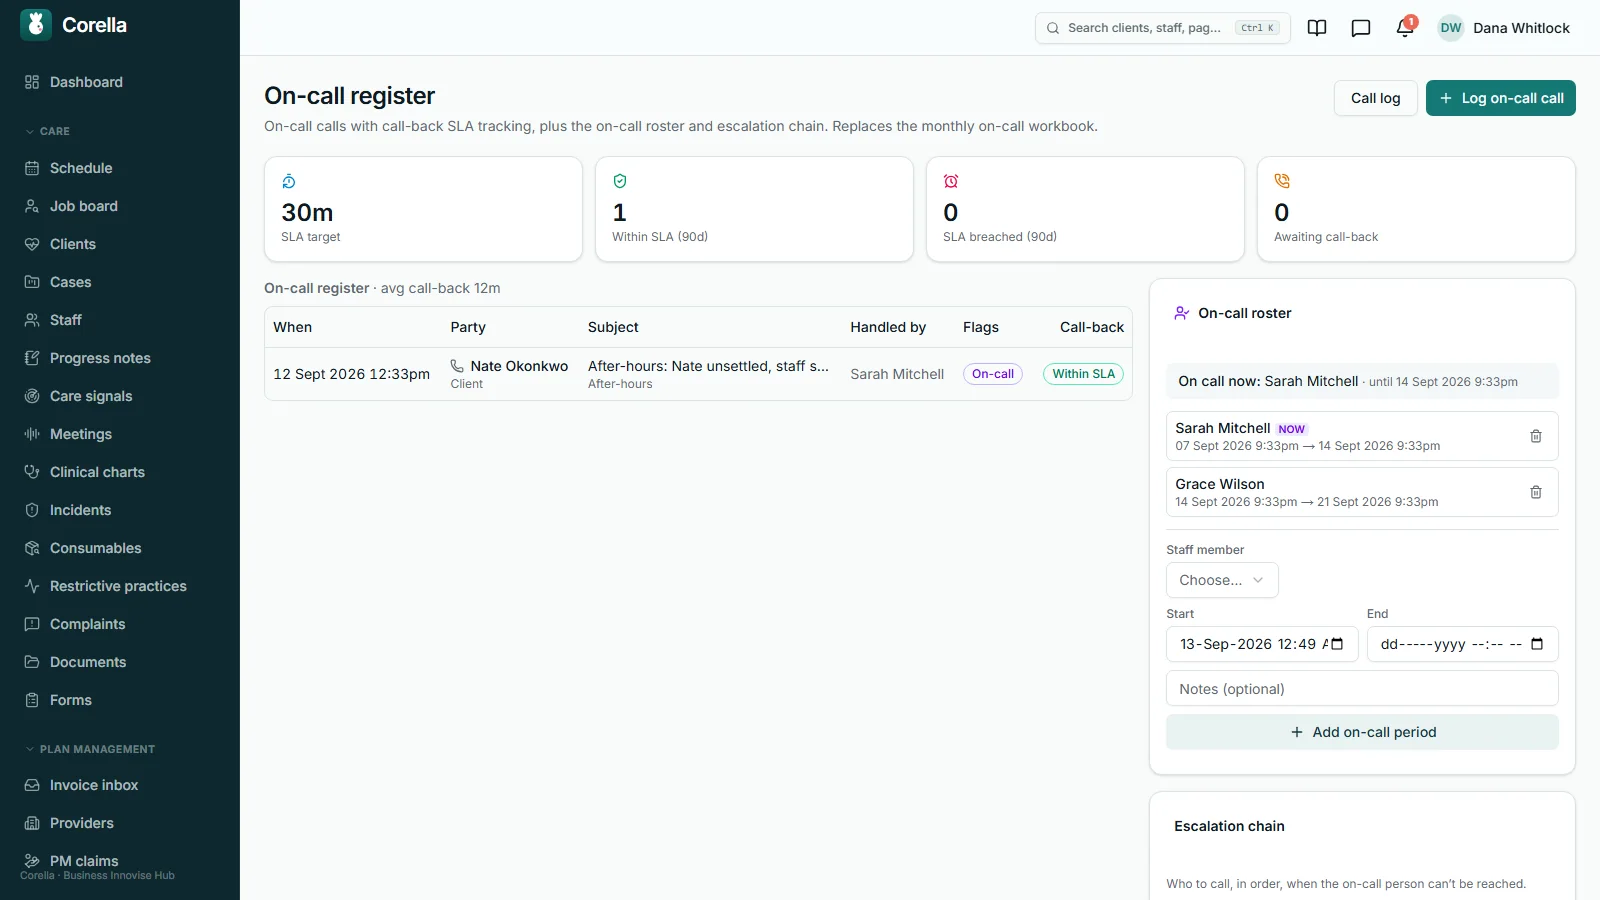Click the Corella logo icon
Viewport: 1600px width, 900px height.
point(36,25)
